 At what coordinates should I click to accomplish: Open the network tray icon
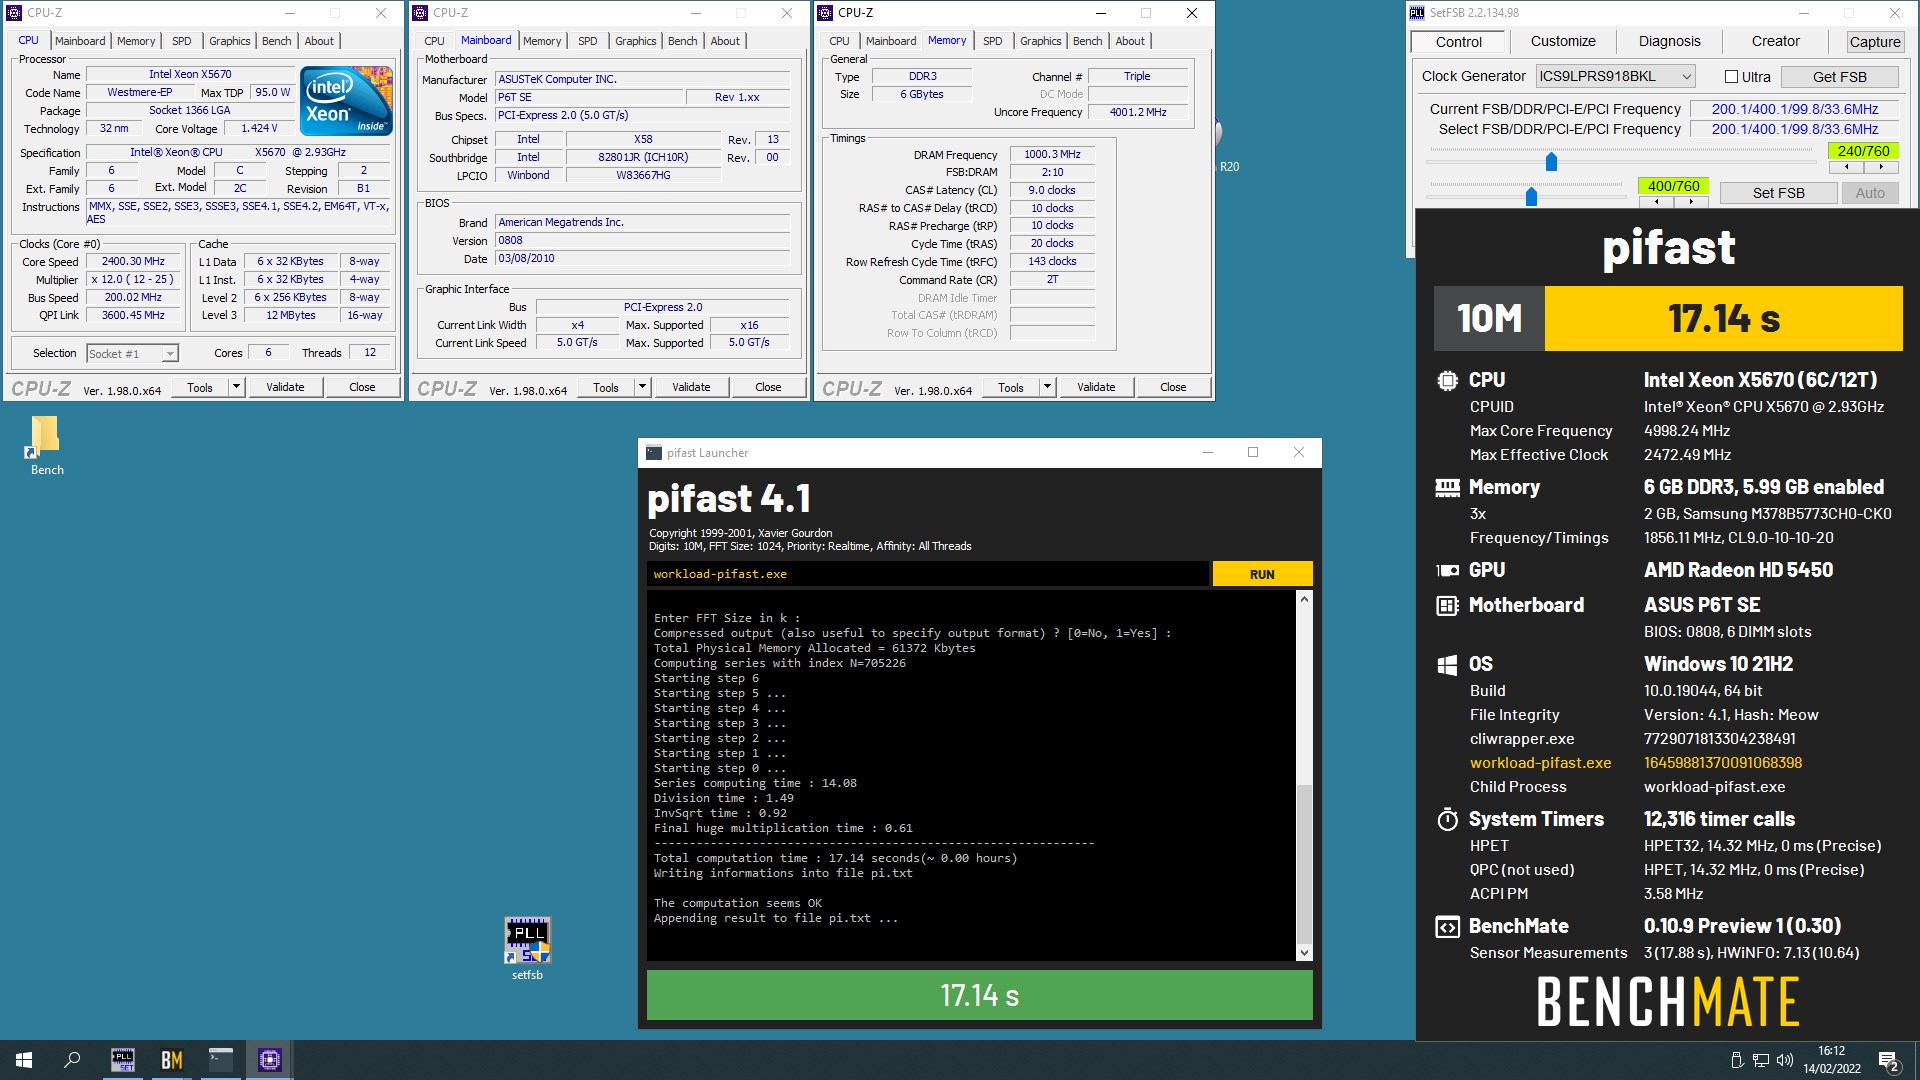pos(1761,1060)
